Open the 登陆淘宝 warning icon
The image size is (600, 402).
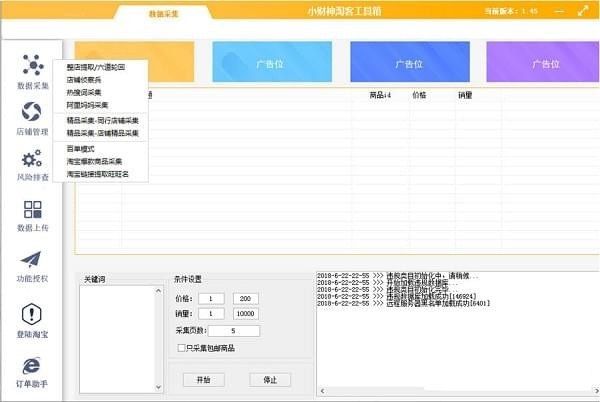pos(32,314)
